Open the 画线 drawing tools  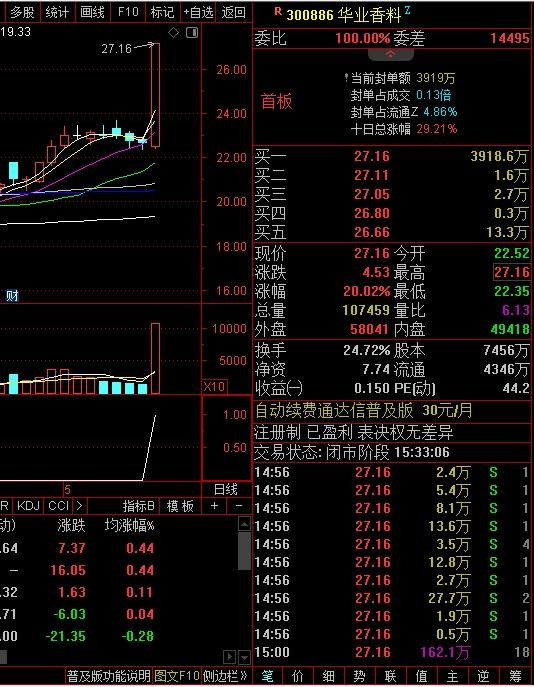pos(92,12)
